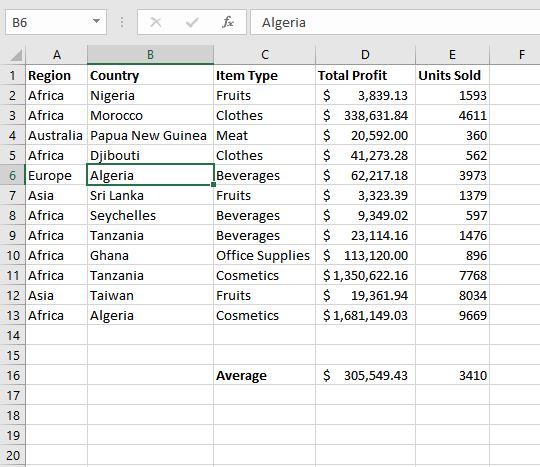Select the Djibouti cell
The height and width of the screenshot is (467, 540).
point(150,155)
